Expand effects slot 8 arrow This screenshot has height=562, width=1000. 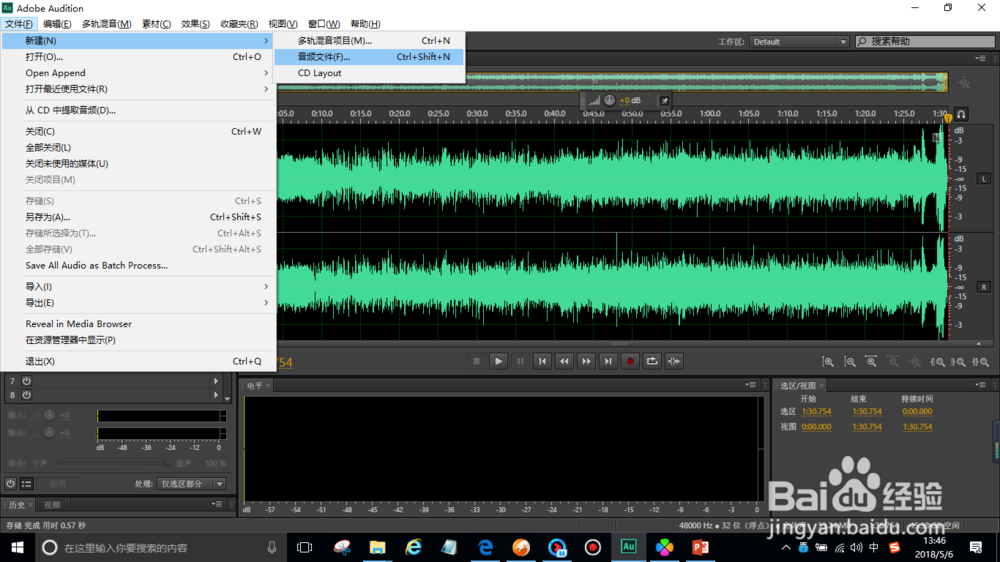pos(216,395)
